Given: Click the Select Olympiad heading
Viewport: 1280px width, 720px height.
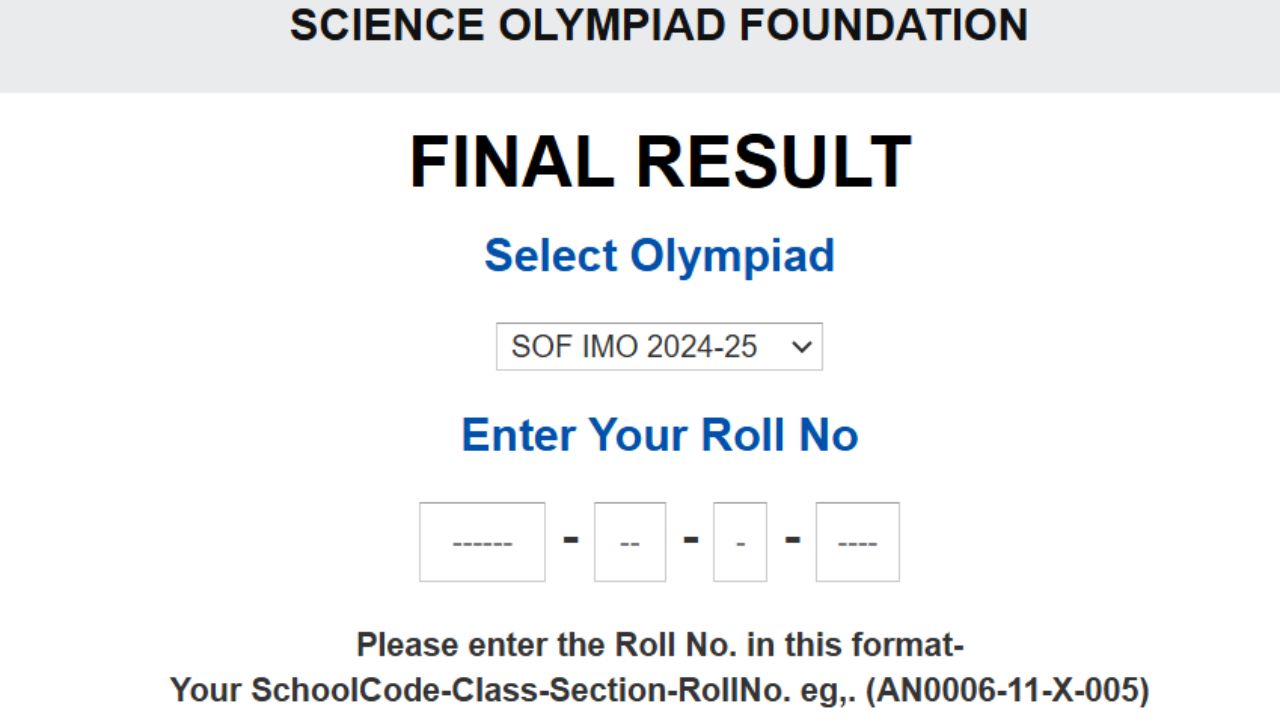Looking at the screenshot, I should (x=659, y=255).
